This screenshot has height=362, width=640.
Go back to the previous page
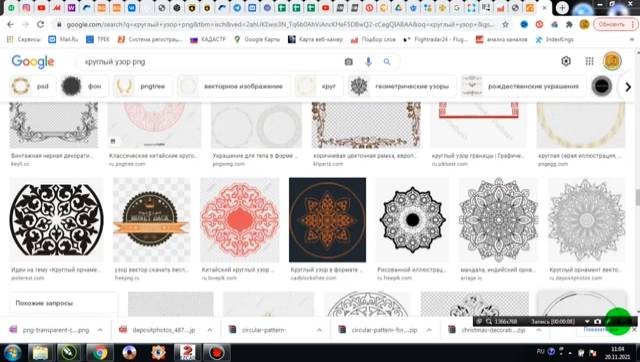pyautogui.click(x=10, y=24)
